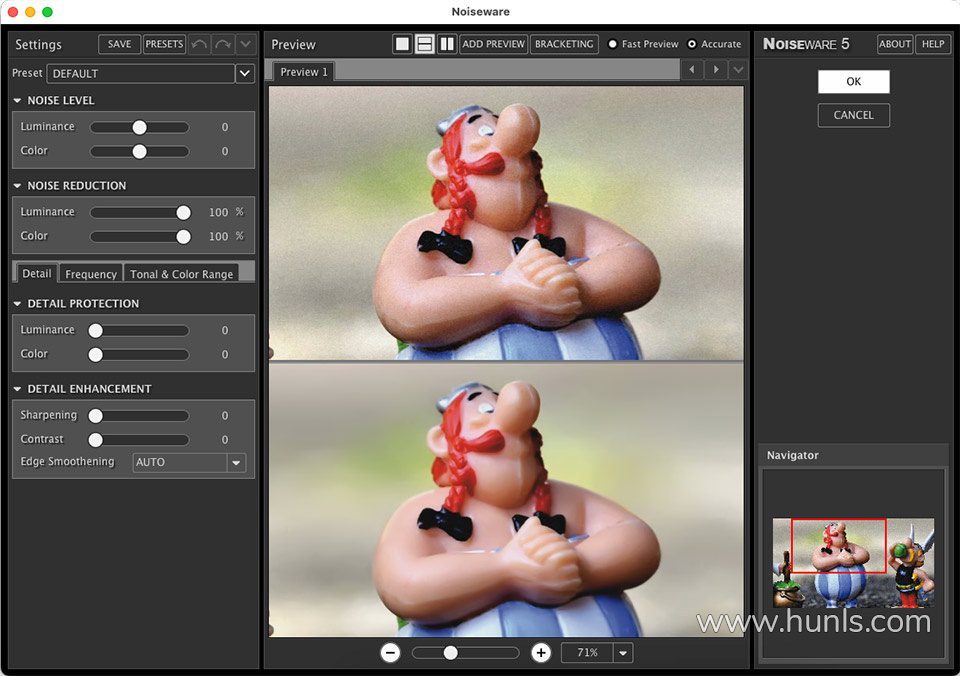Collapse the DETAIL ENHANCEMENT section
Viewport: 960px width, 676px height.
17,389
